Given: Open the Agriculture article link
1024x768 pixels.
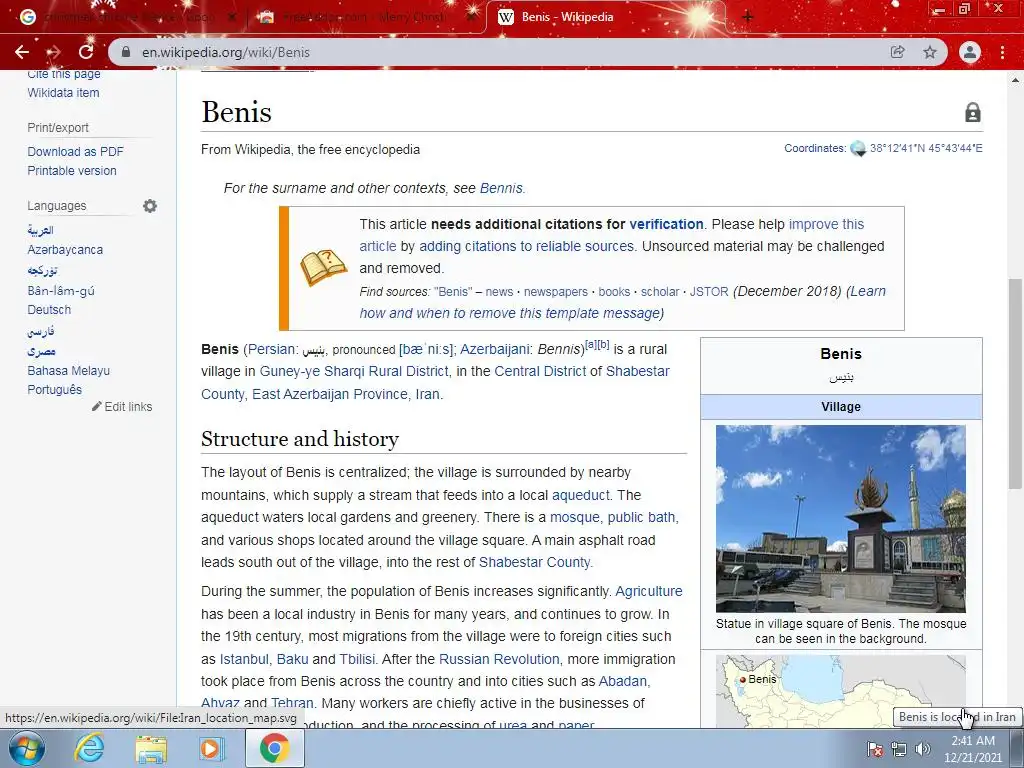Looking at the screenshot, I should coord(648,591).
